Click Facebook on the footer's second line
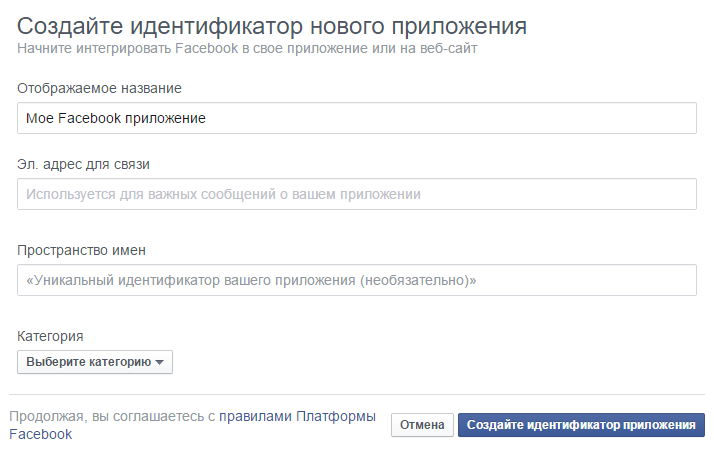The height and width of the screenshot is (450, 714). [41, 434]
